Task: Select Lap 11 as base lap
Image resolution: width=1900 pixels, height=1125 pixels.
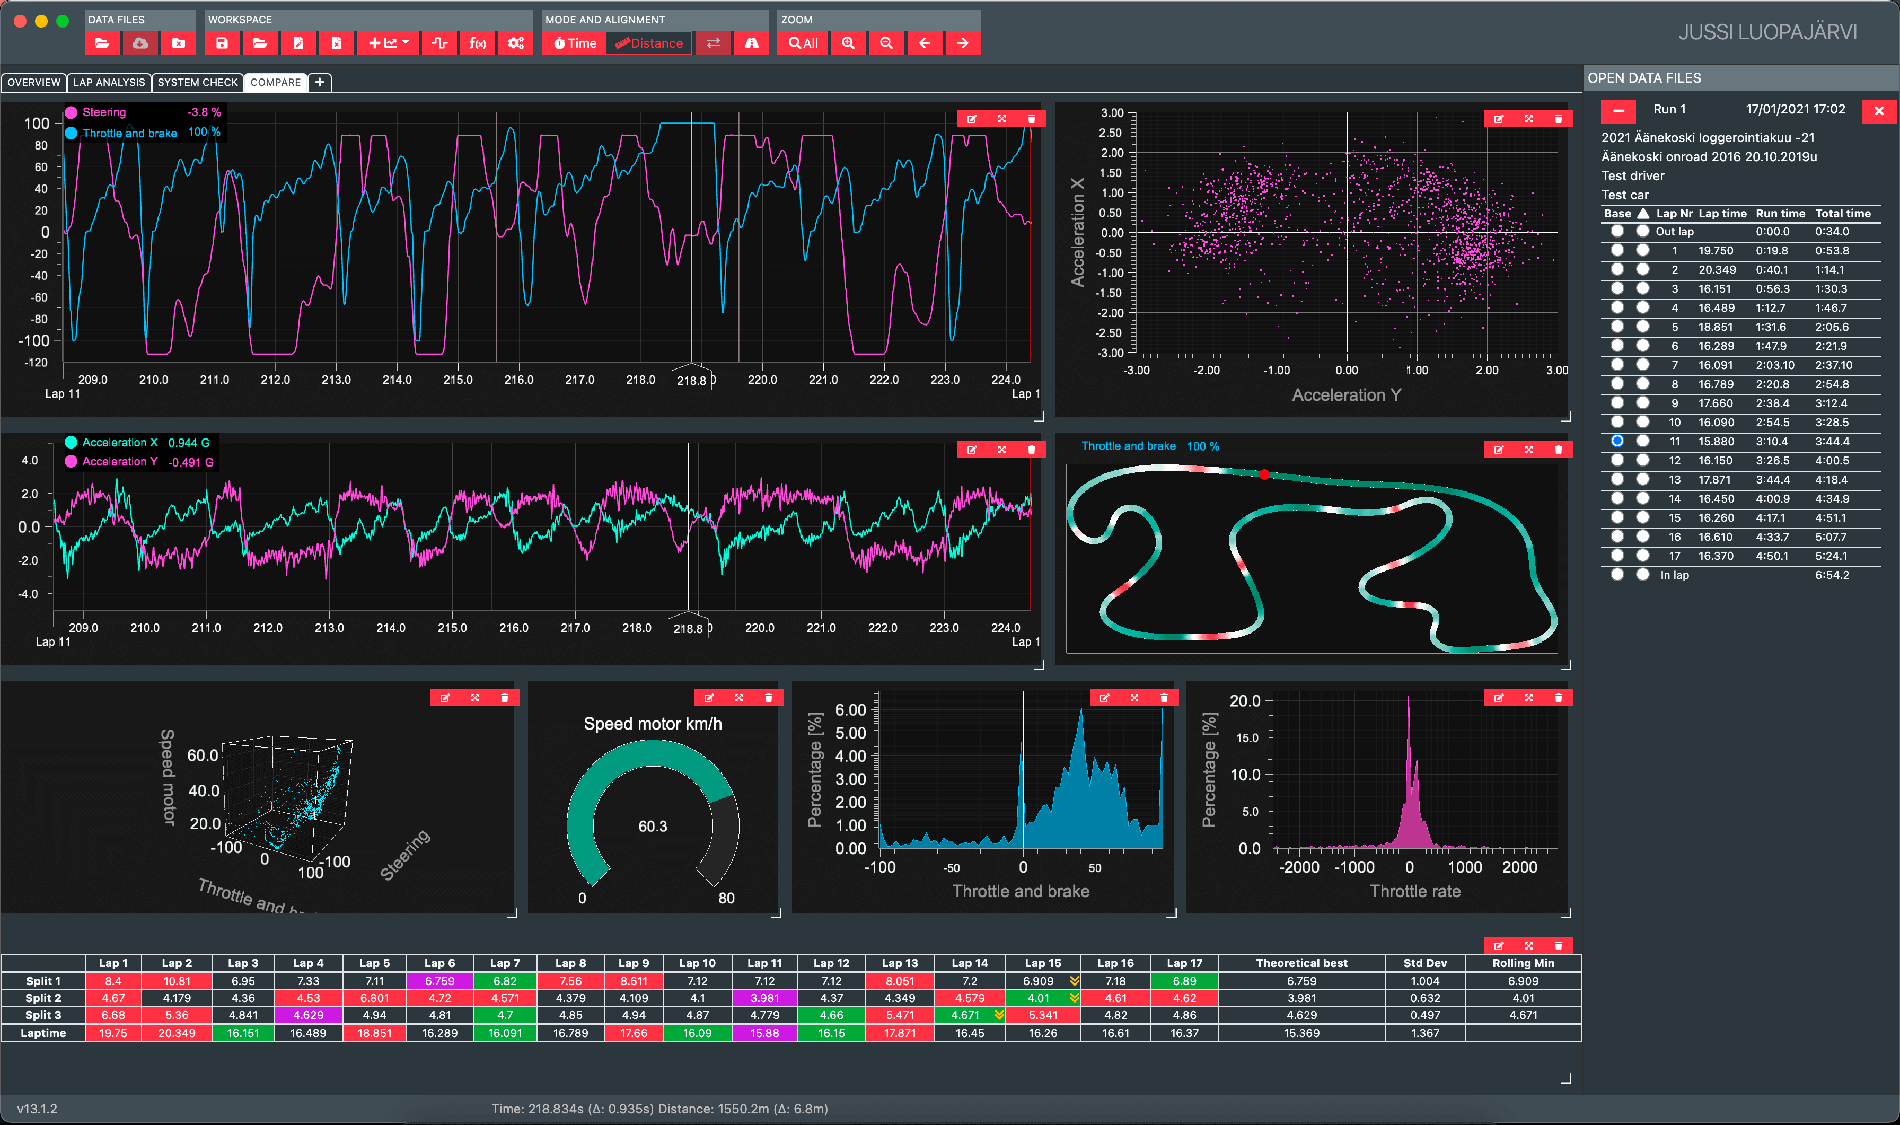Action: [x=1618, y=441]
